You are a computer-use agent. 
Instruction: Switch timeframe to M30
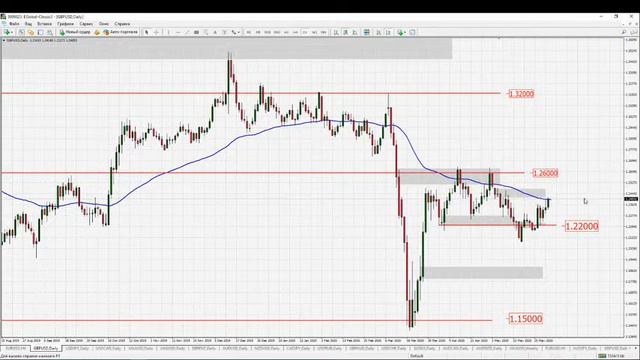point(277,32)
